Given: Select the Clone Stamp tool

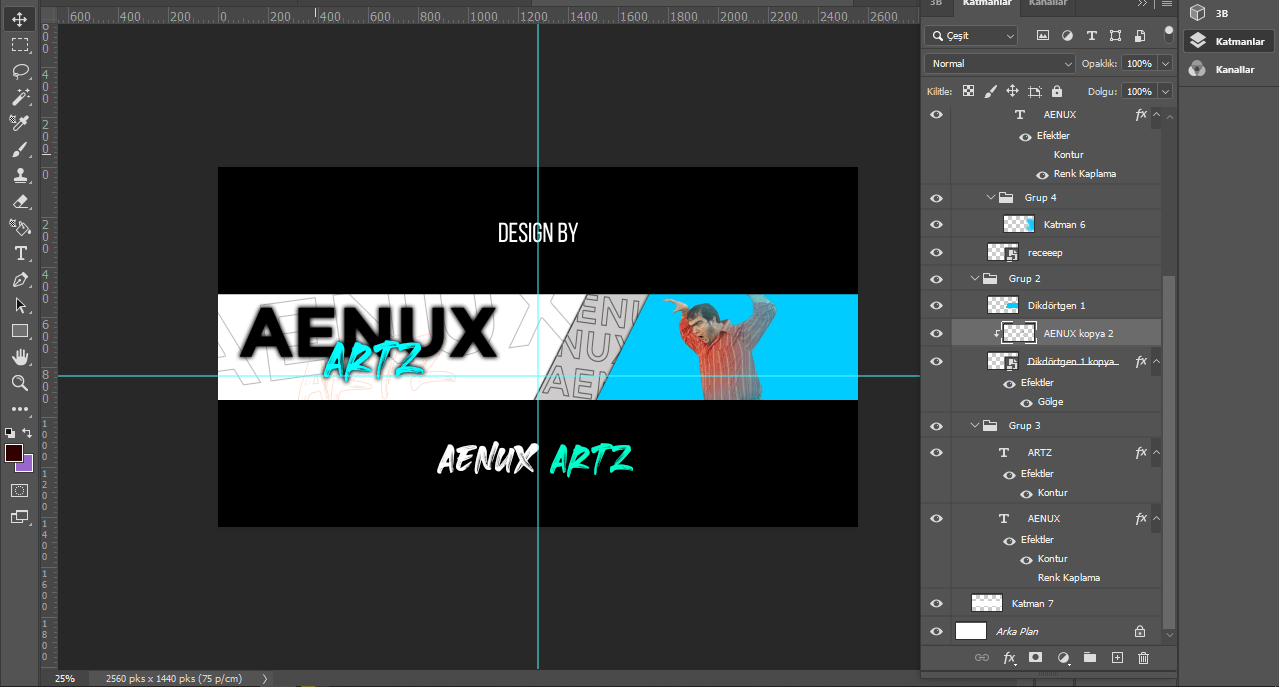Looking at the screenshot, I should (x=20, y=175).
